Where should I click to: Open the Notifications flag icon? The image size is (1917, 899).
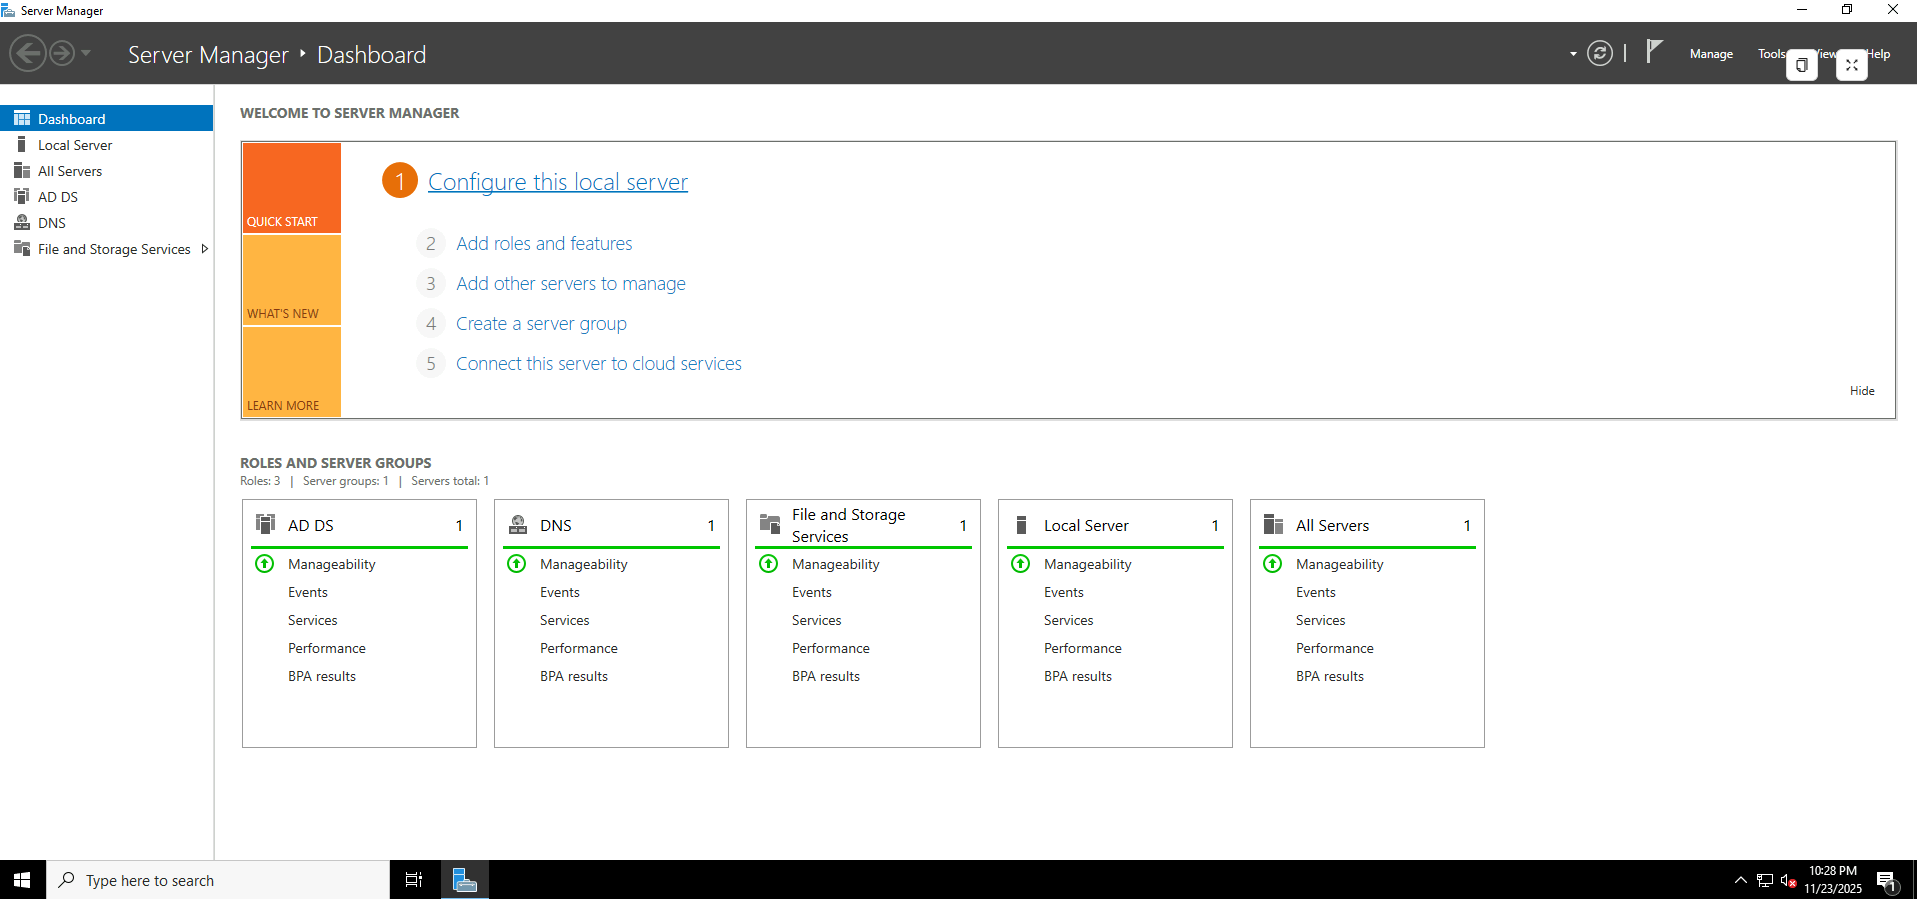(1654, 51)
